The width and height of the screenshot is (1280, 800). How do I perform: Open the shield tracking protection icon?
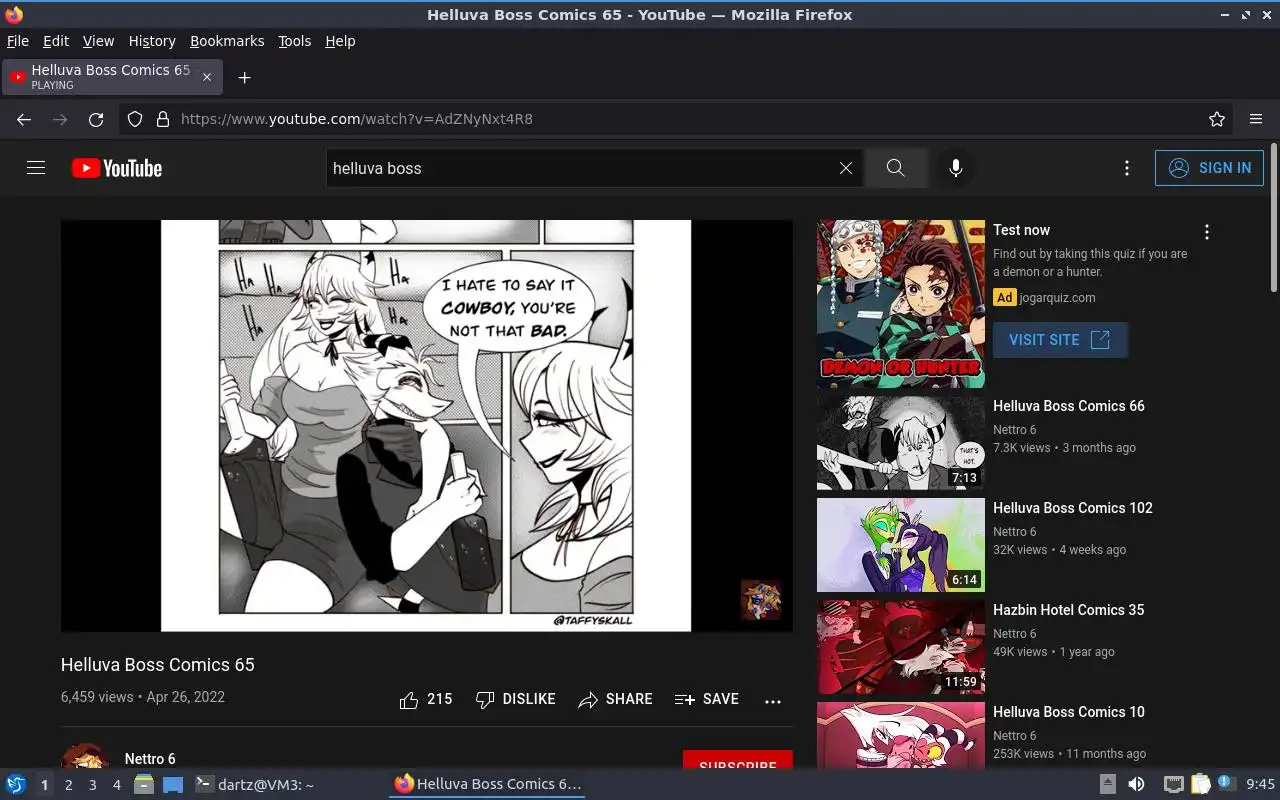(135, 119)
